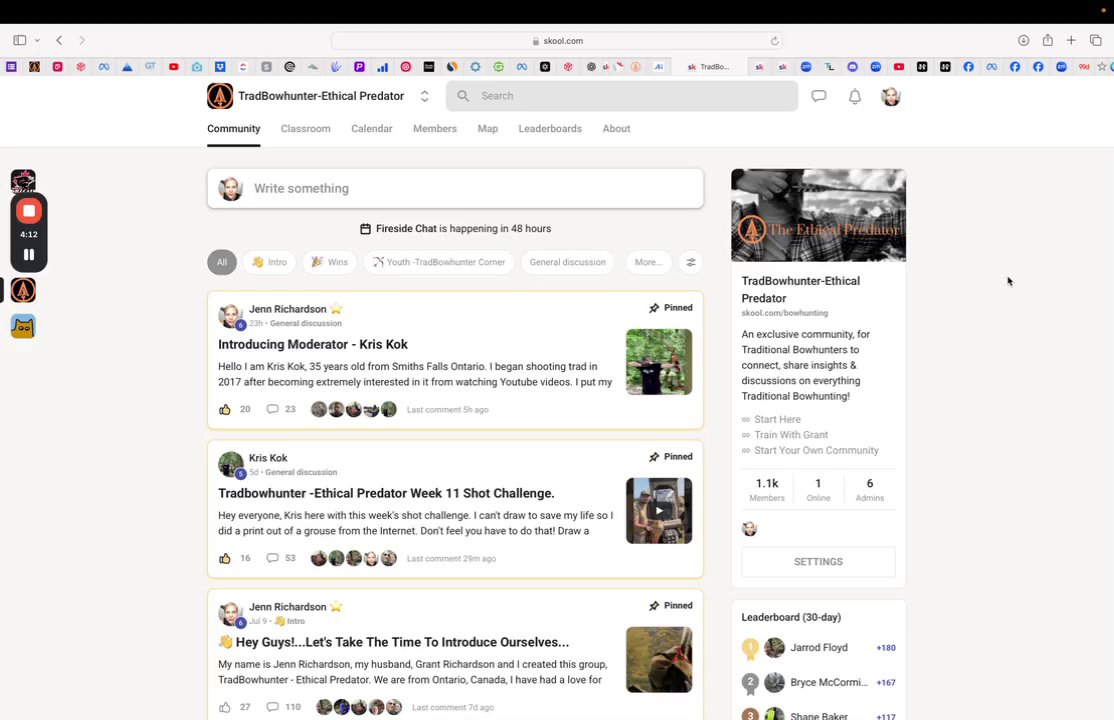
Task: Open comments on Introduce Ourselves post
Action: coord(283,707)
